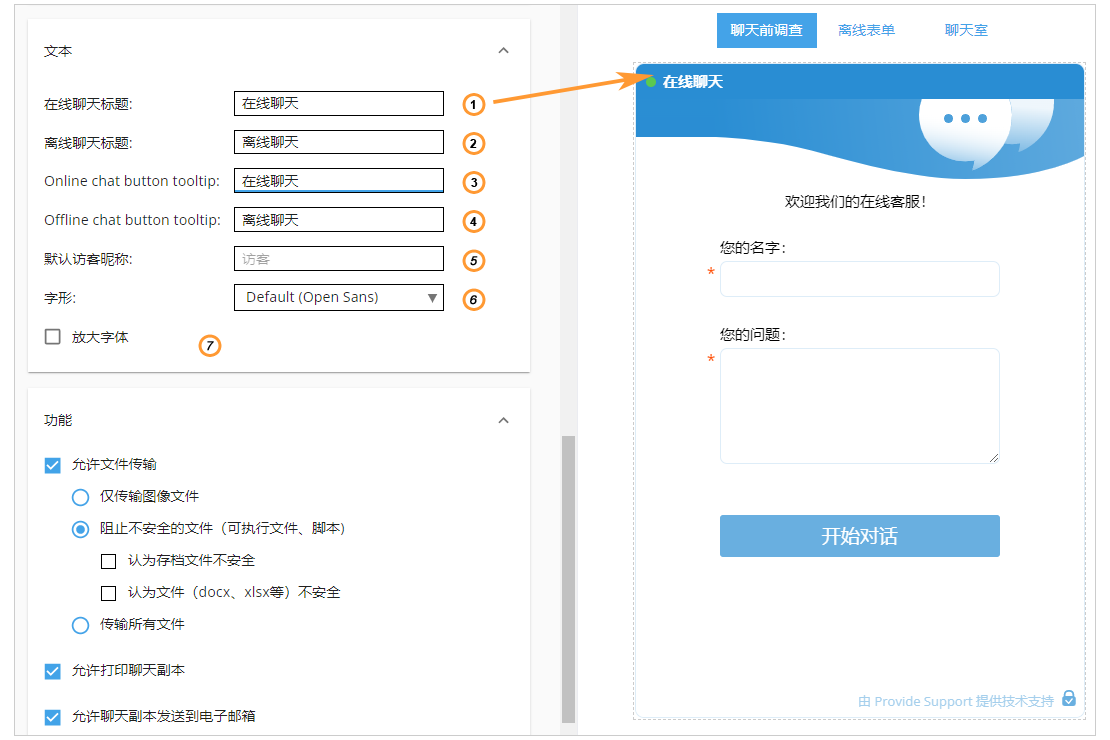Click the 在线聊天标题 input field

click(x=339, y=103)
